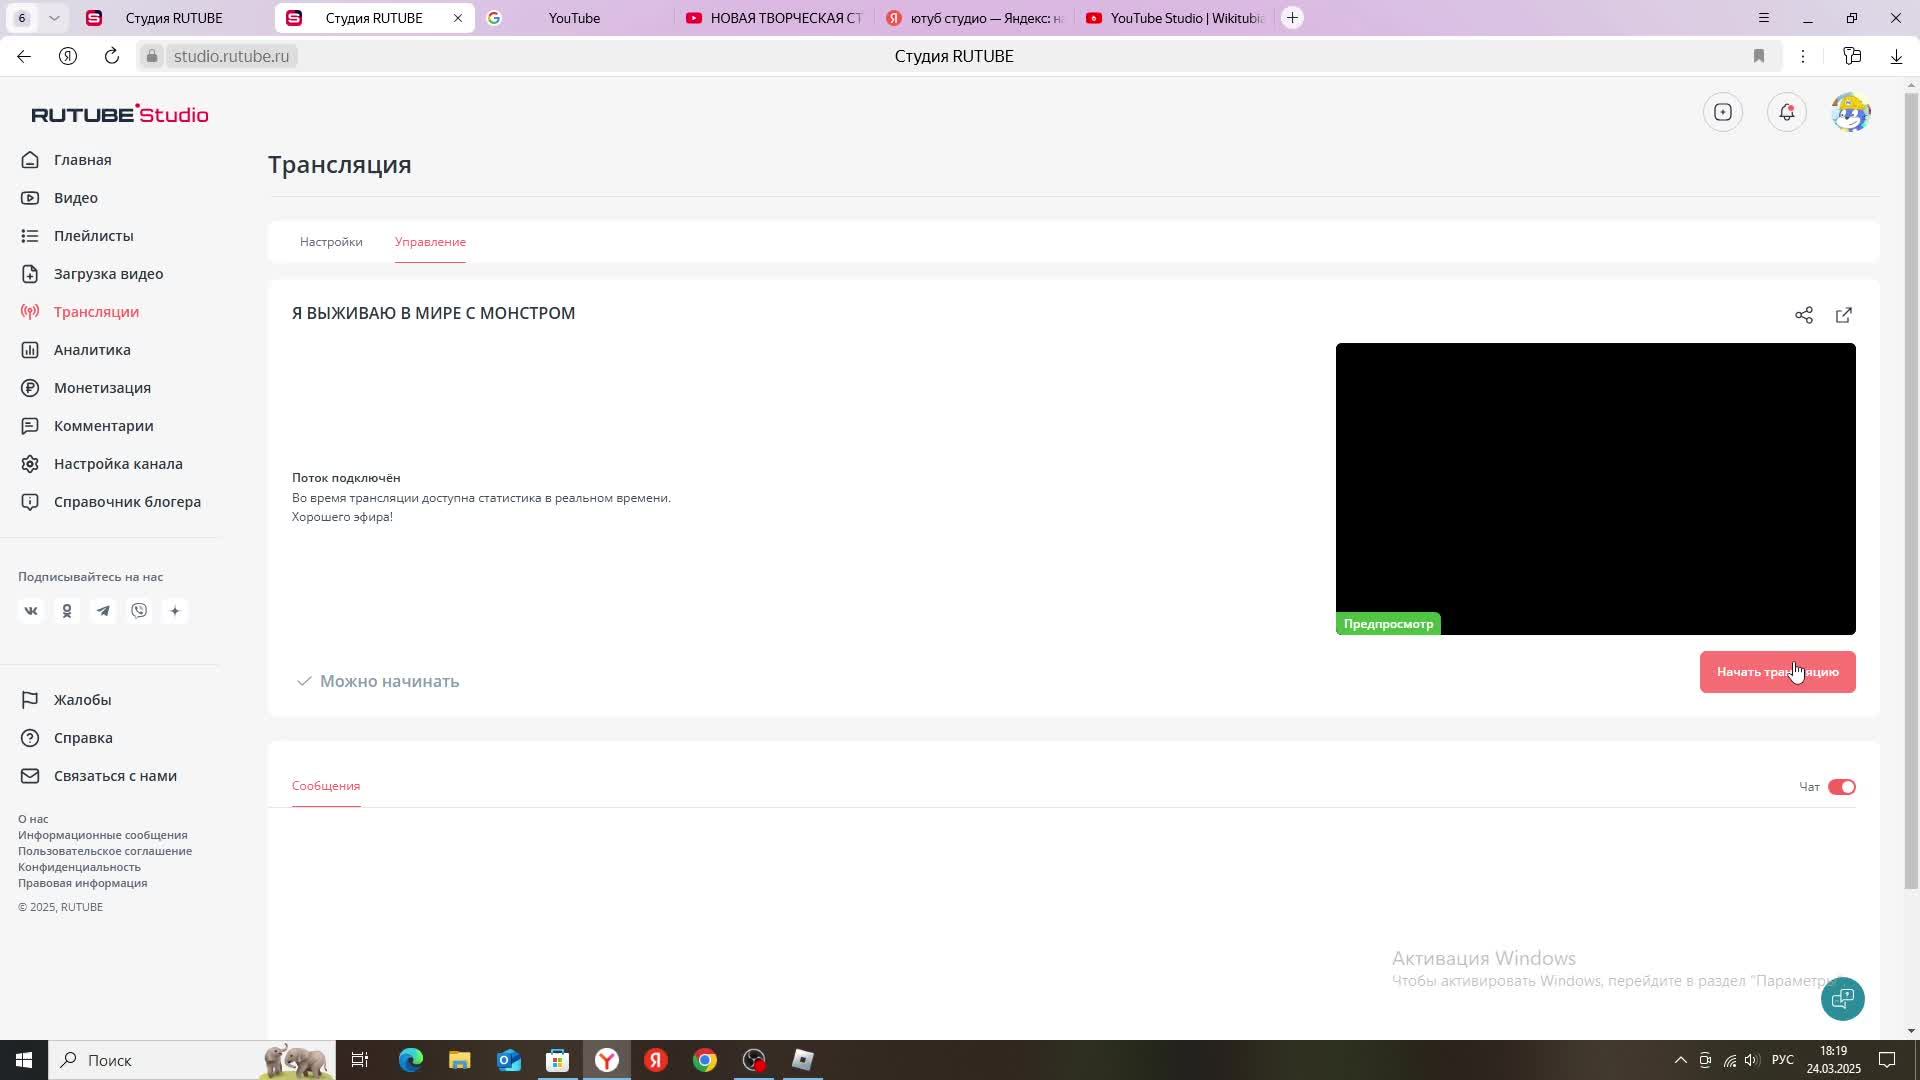This screenshot has height=1080, width=1920.
Task: Open stream in new window icon
Action: 1843,315
